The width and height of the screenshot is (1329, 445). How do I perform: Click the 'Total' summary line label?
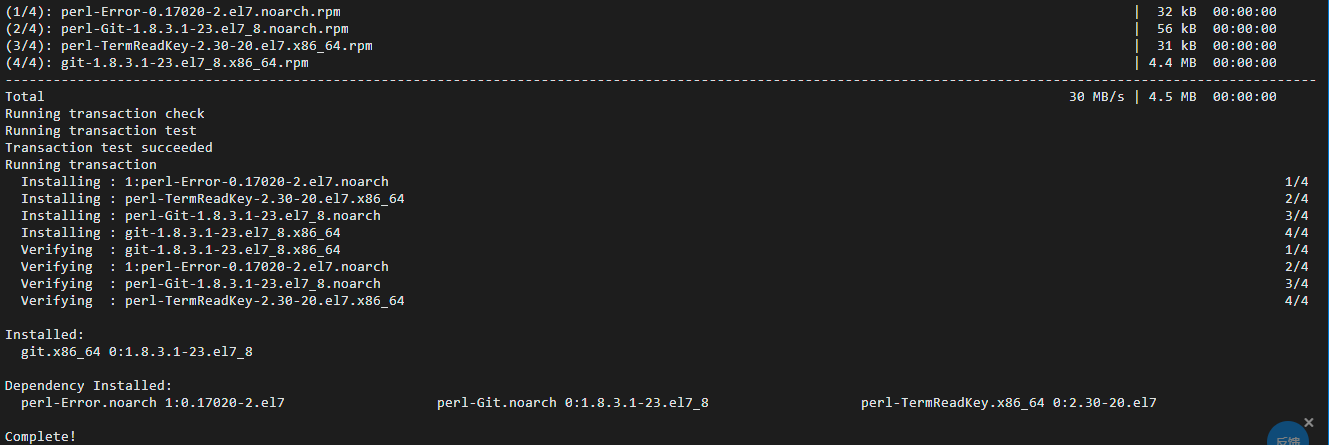tap(25, 96)
